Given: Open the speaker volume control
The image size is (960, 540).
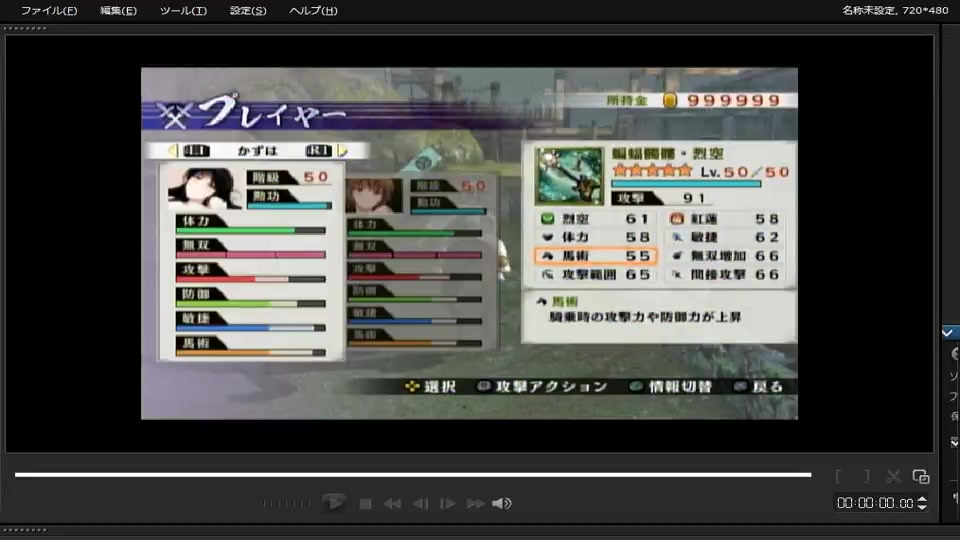Looking at the screenshot, I should click(501, 503).
